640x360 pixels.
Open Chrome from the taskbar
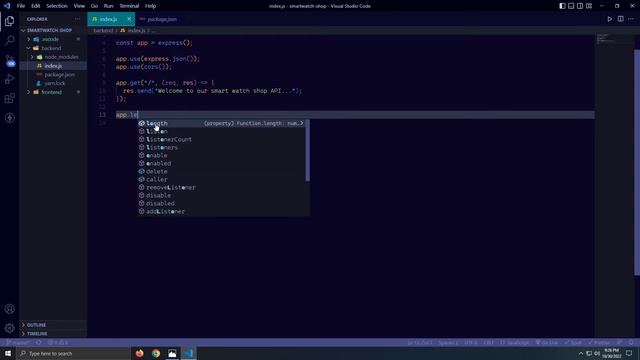(x=156, y=353)
